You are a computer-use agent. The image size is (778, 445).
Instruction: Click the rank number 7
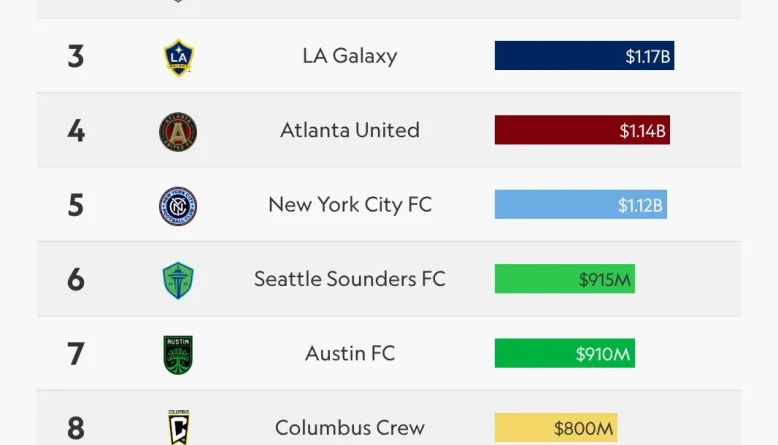click(76, 353)
